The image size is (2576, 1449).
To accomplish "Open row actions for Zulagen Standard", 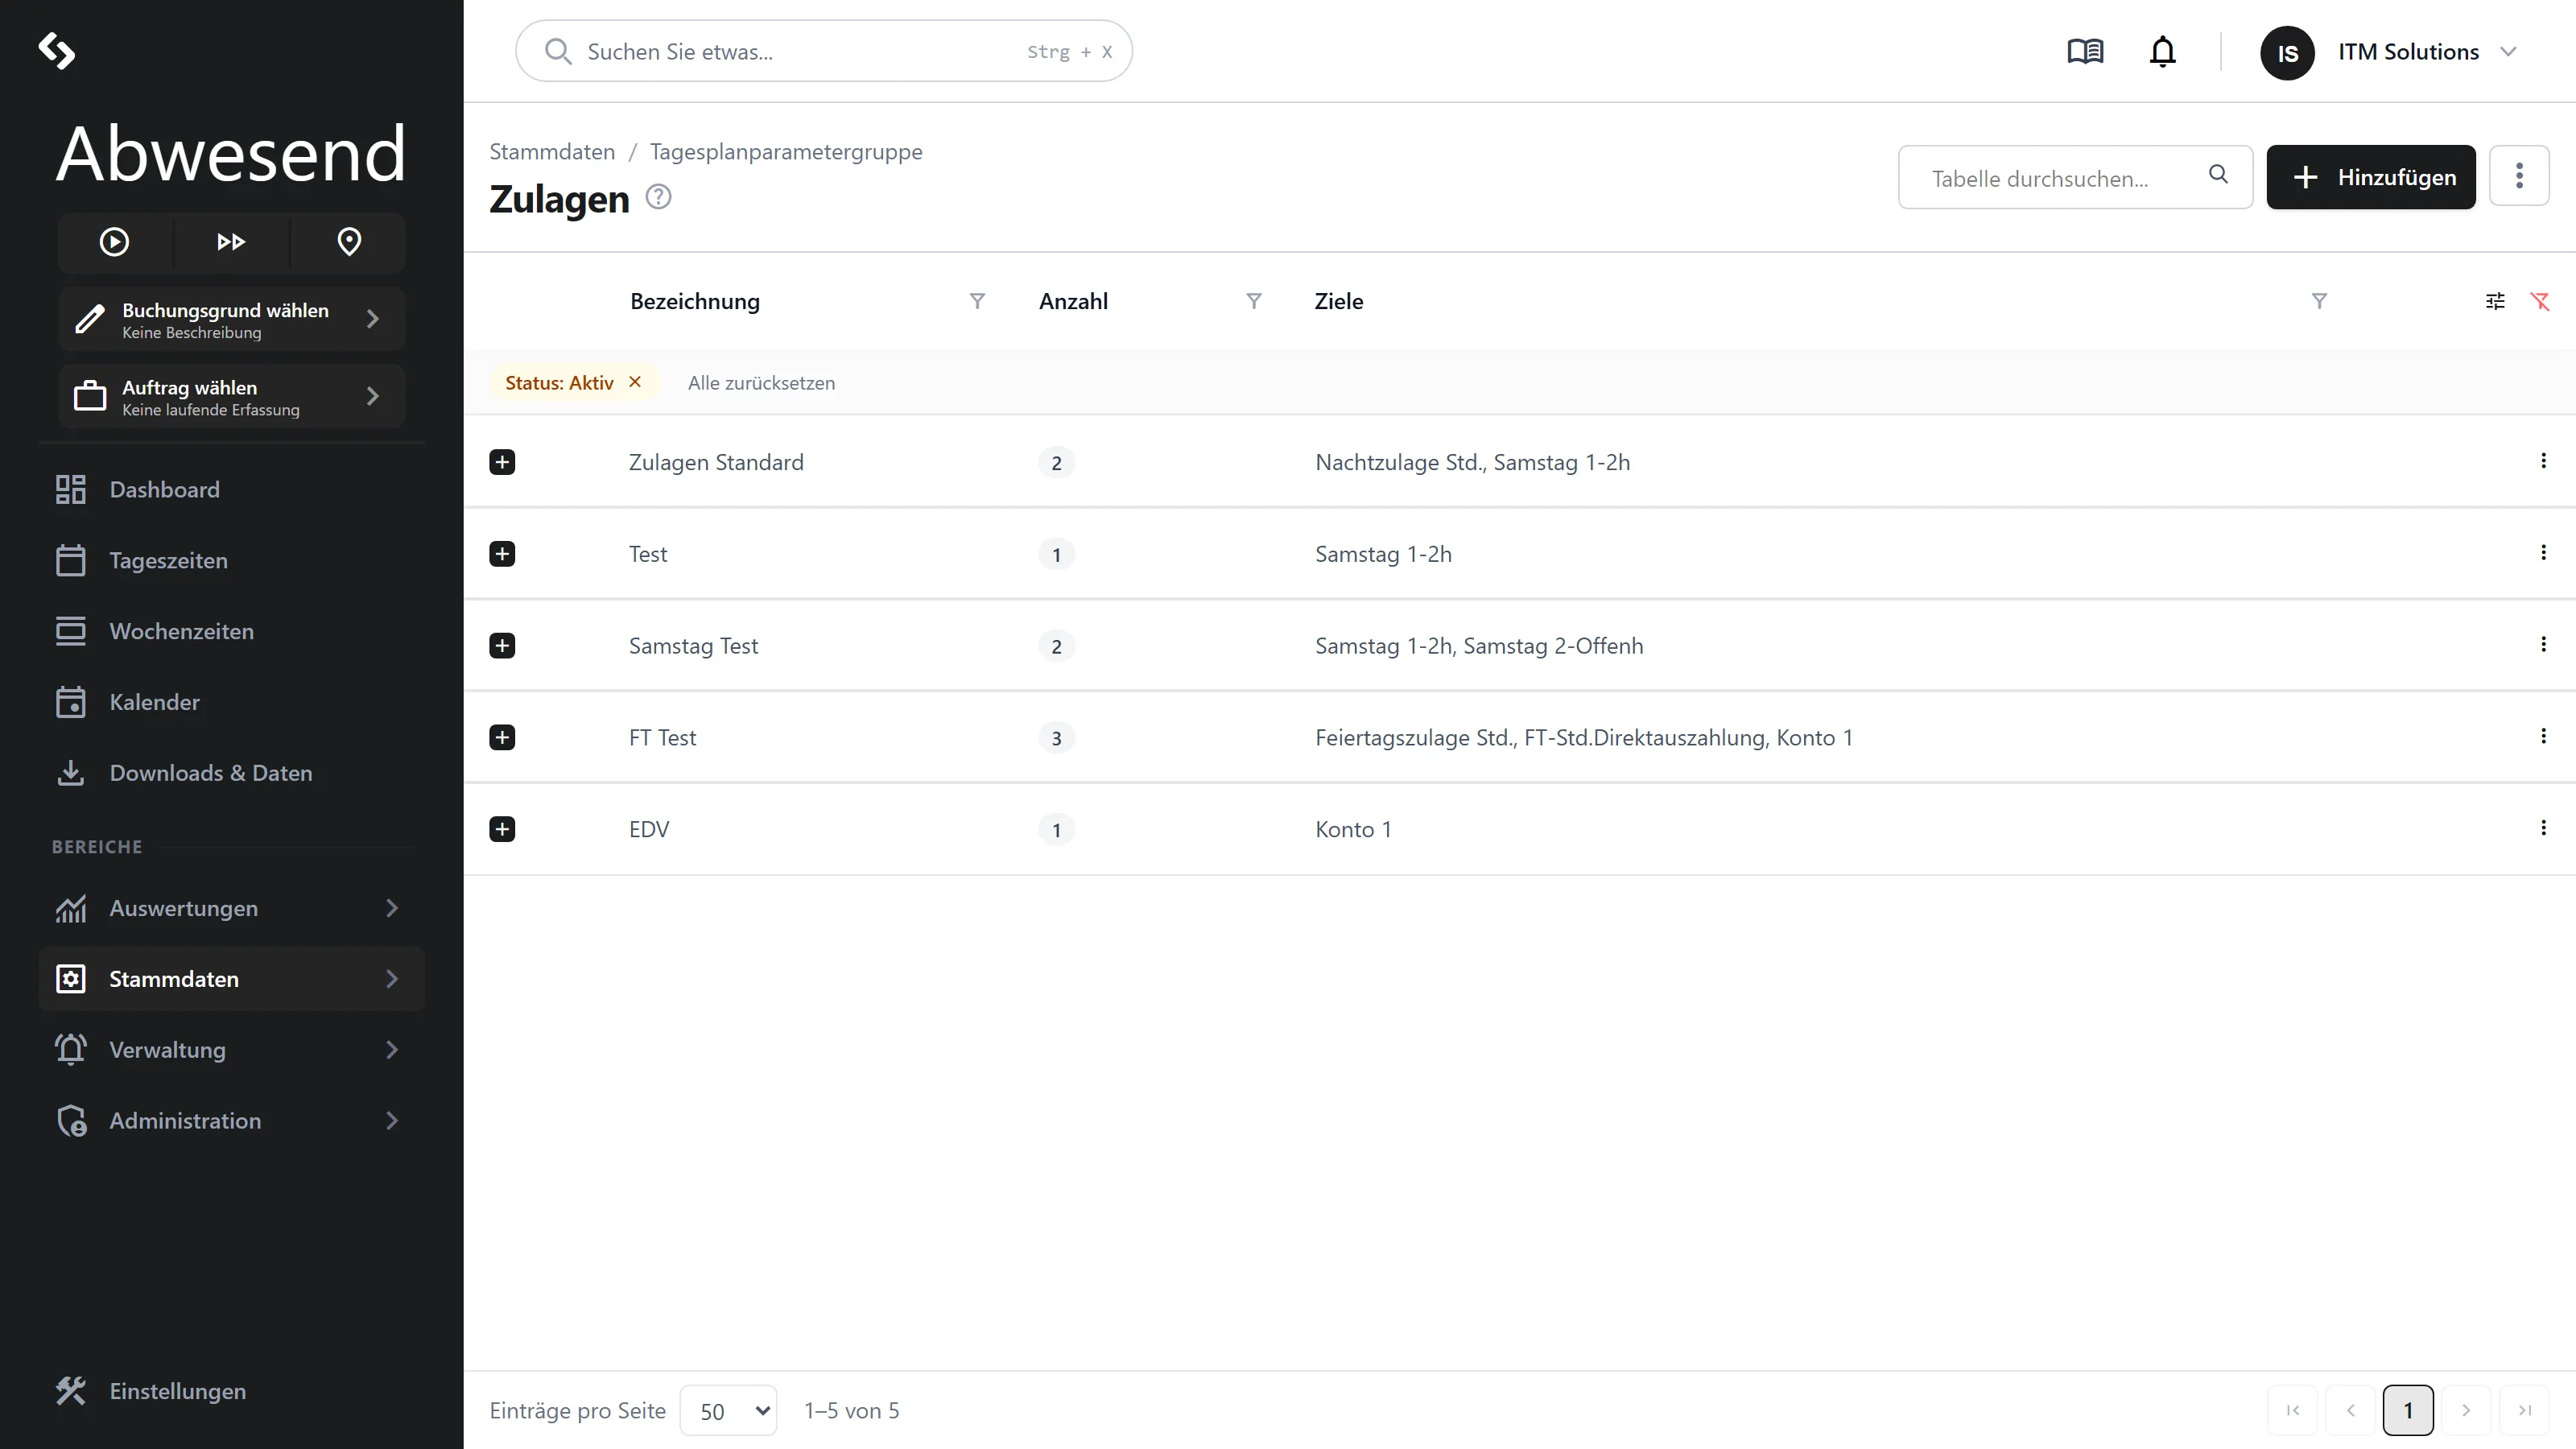I will pyautogui.click(x=2543, y=461).
